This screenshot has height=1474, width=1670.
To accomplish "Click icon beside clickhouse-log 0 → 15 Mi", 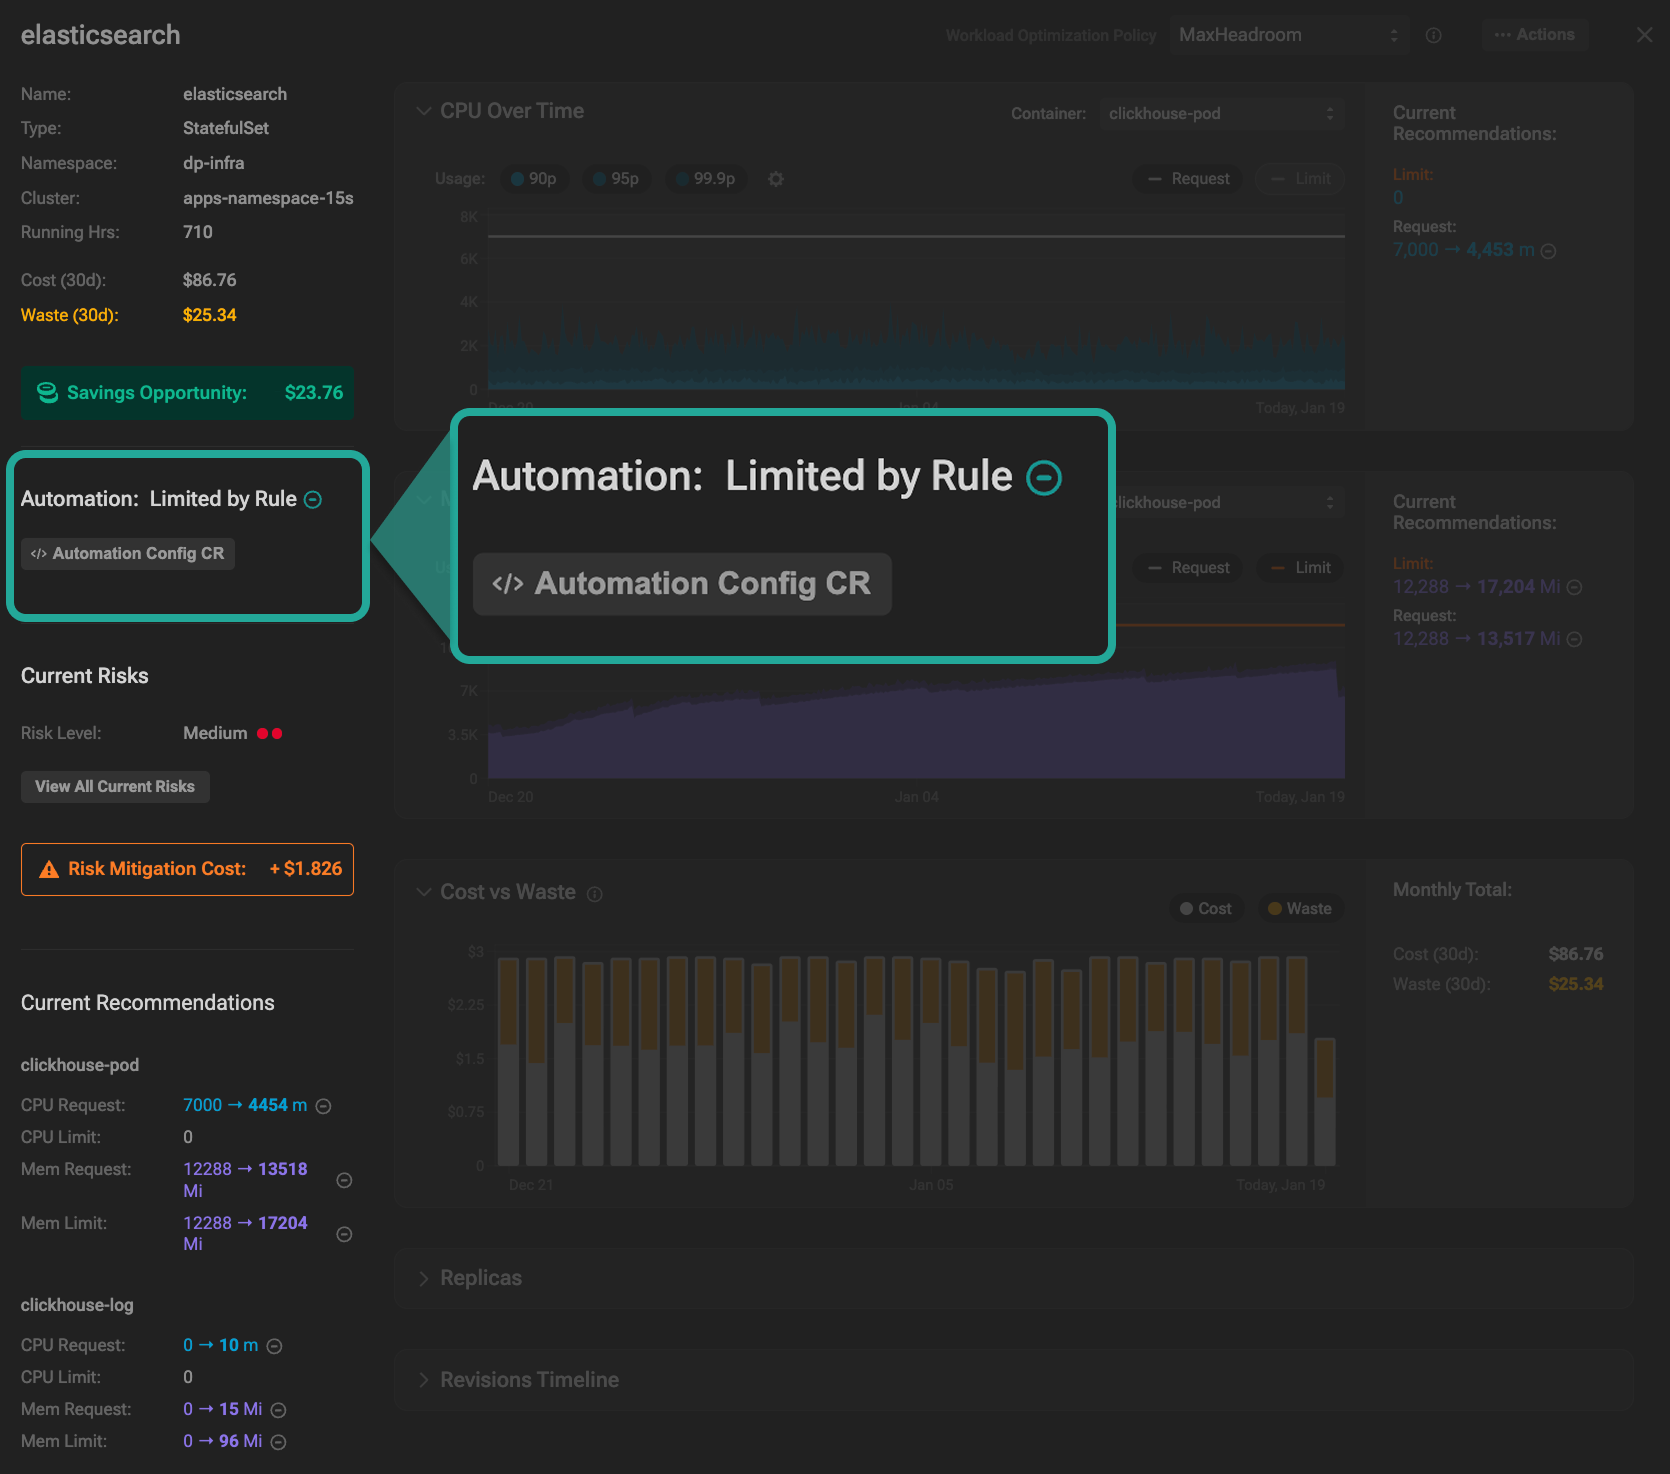I will pos(279,1410).
